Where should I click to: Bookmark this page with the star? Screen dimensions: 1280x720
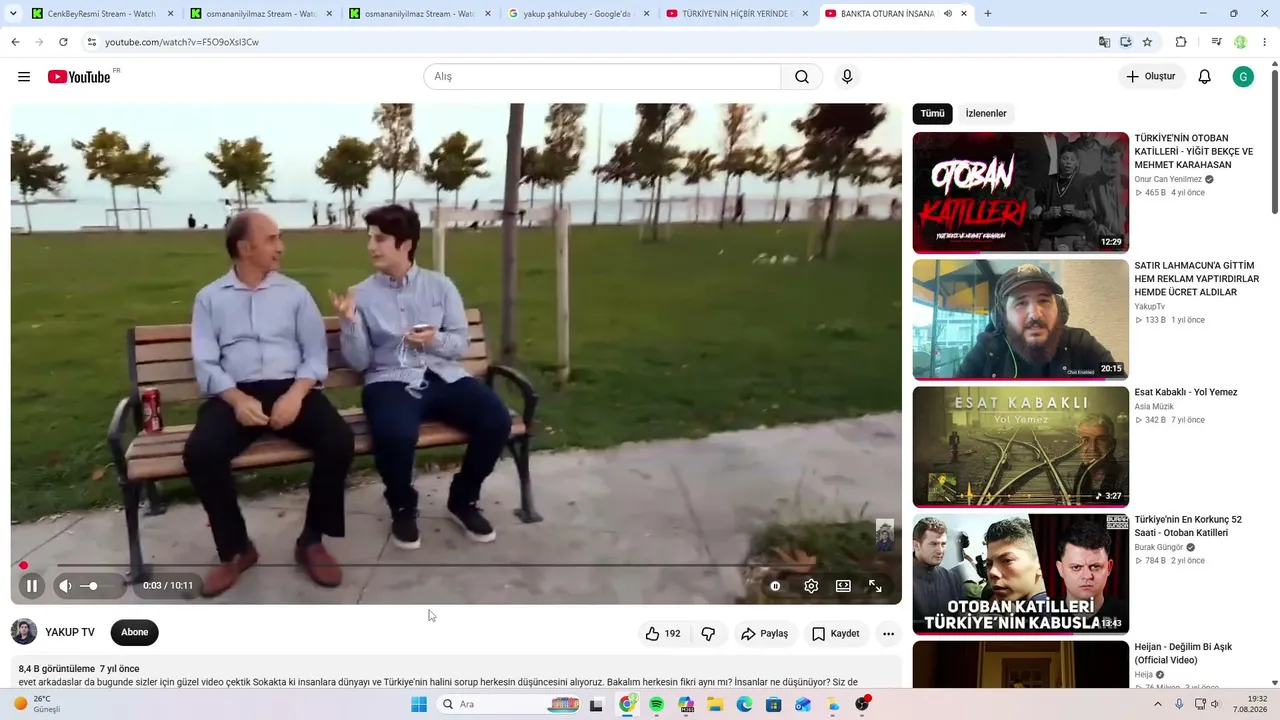click(x=1147, y=42)
